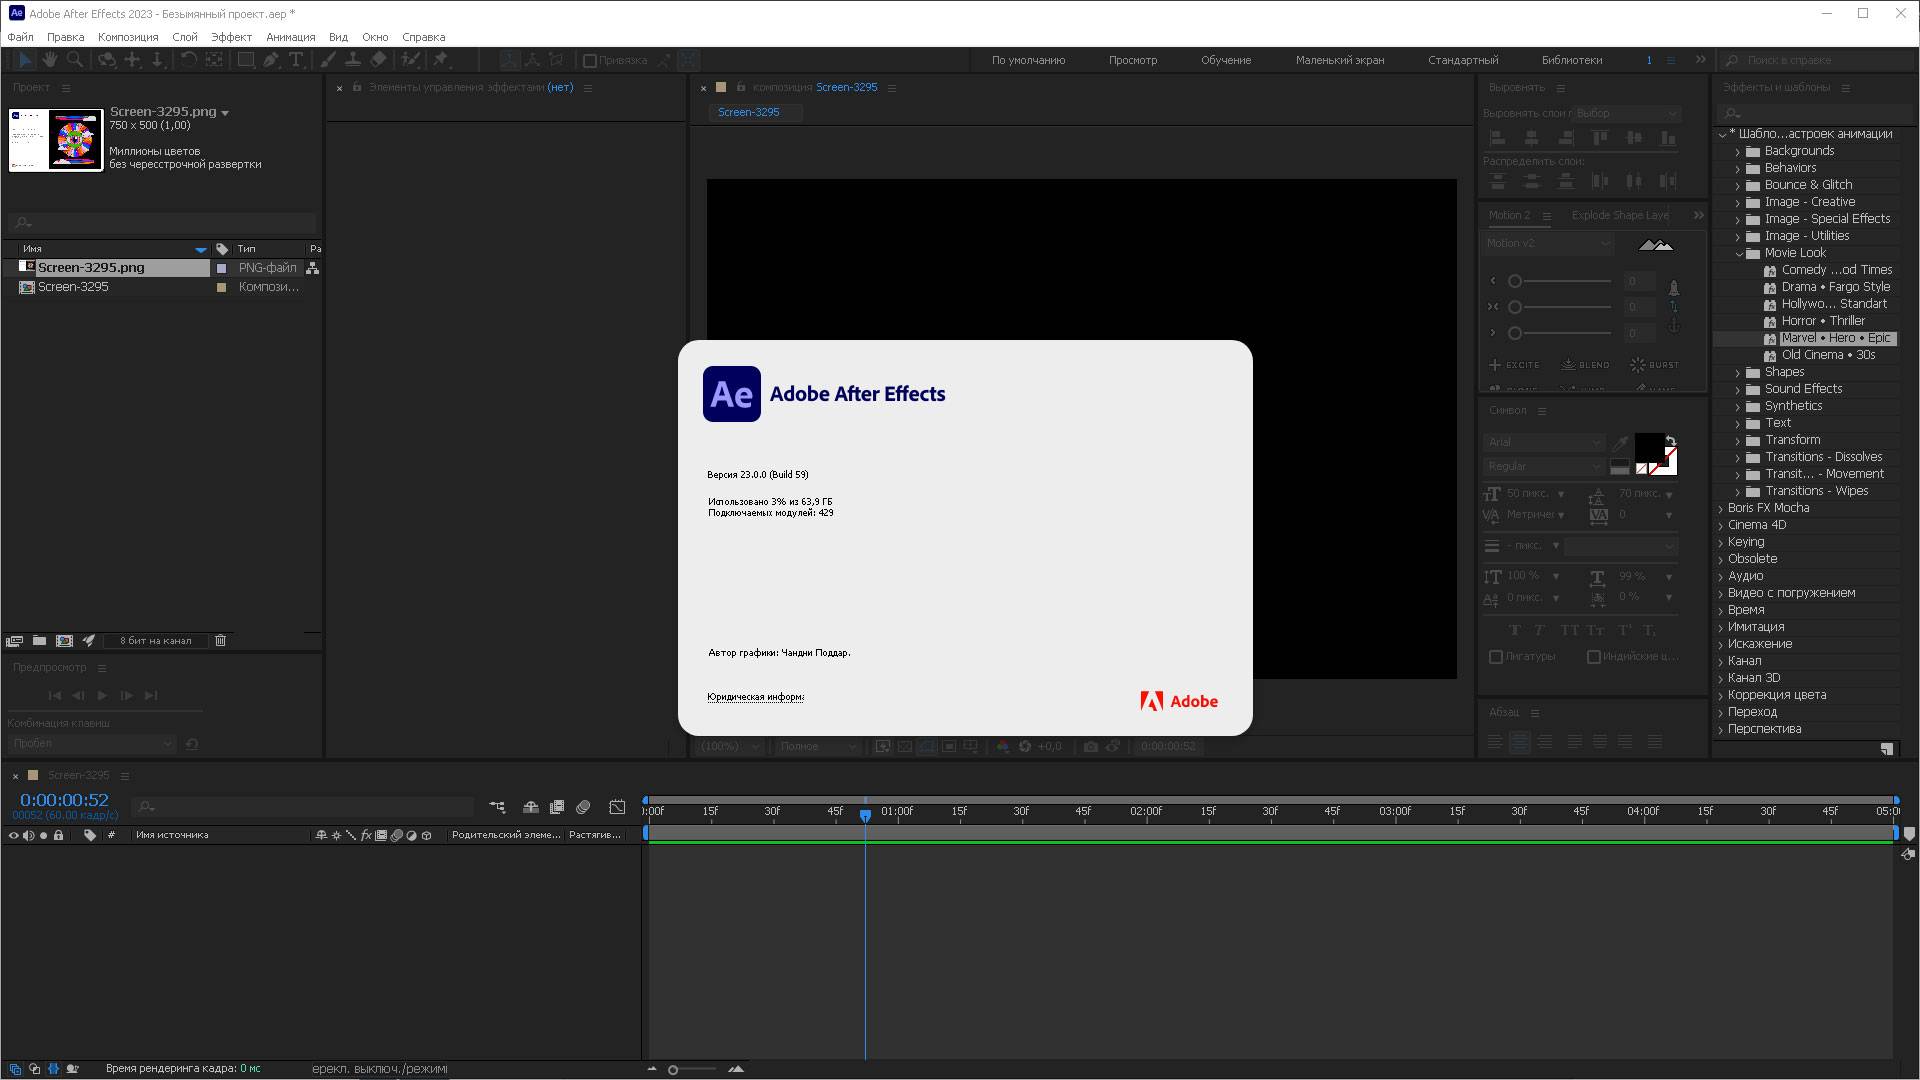Screen dimensions: 1920x1080
Task: Click the trash delete icon in Project panel
Action: 221,640
